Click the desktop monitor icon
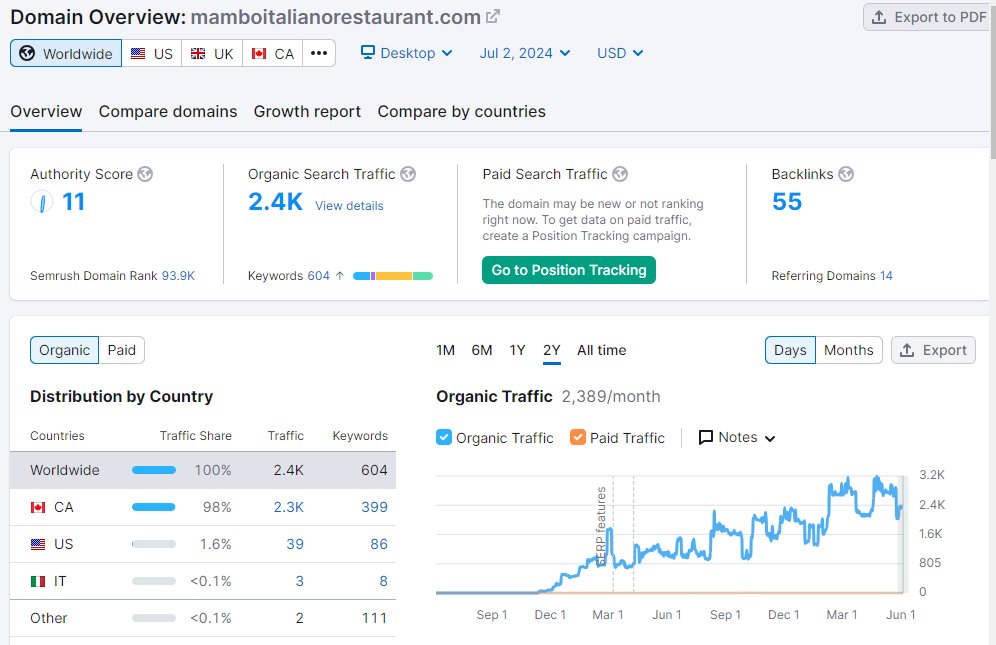This screenshot has width=996, height=645. [x=368, y=52]
